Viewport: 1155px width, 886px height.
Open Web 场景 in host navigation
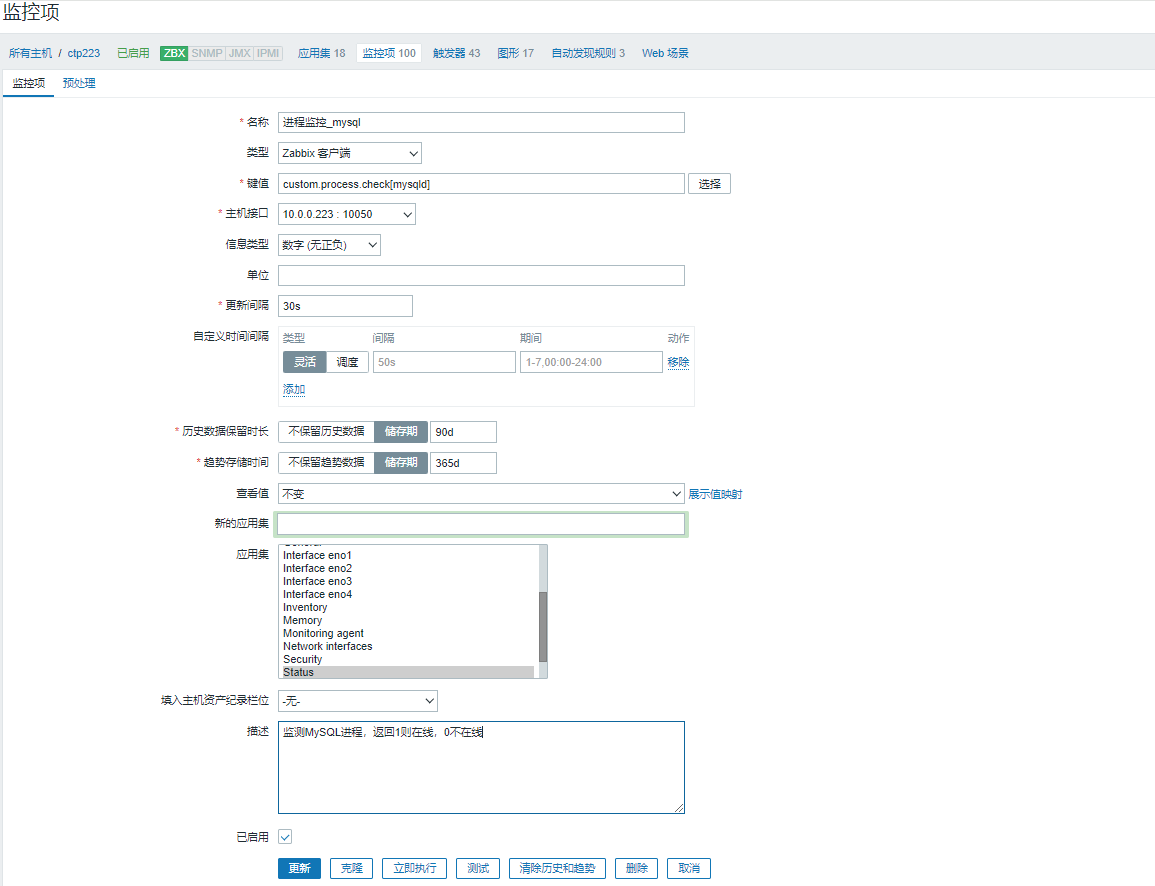665,53
